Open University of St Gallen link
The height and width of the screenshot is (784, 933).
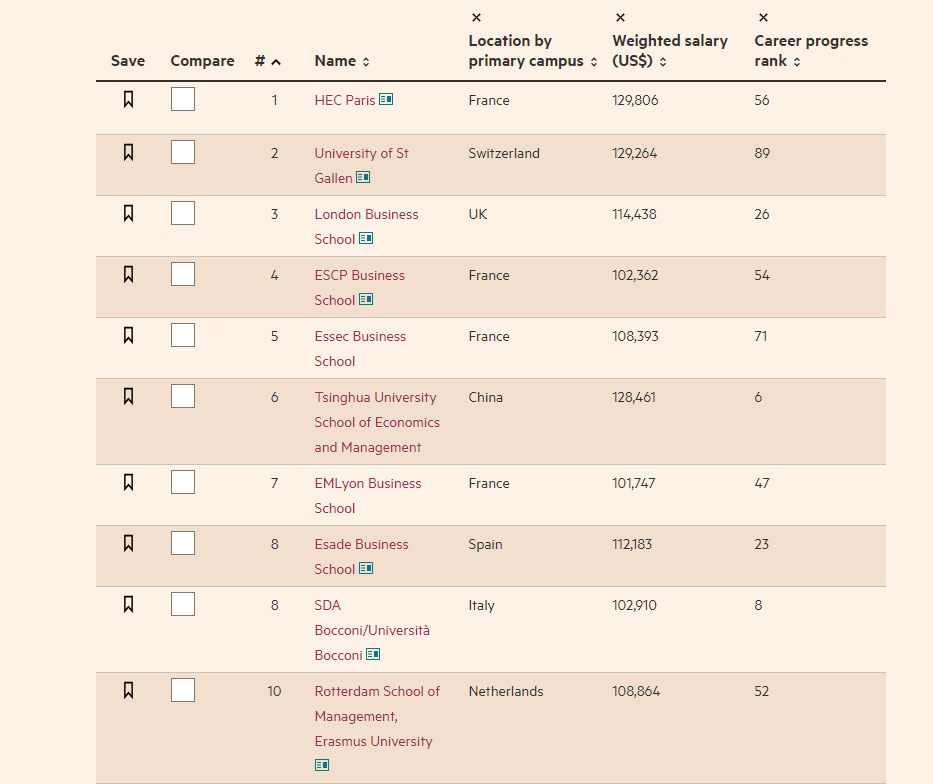pyautogui.click(x=361, y=165)
